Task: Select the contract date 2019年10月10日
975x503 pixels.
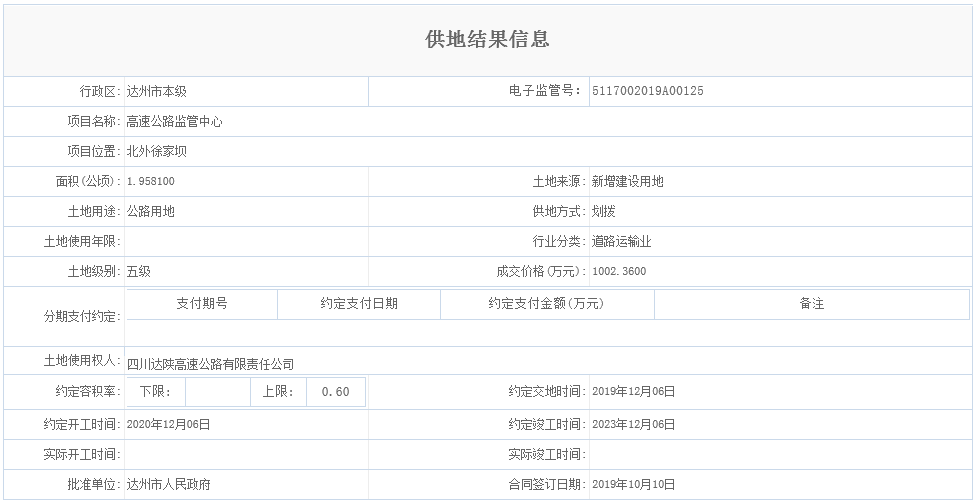Action: 634,484
